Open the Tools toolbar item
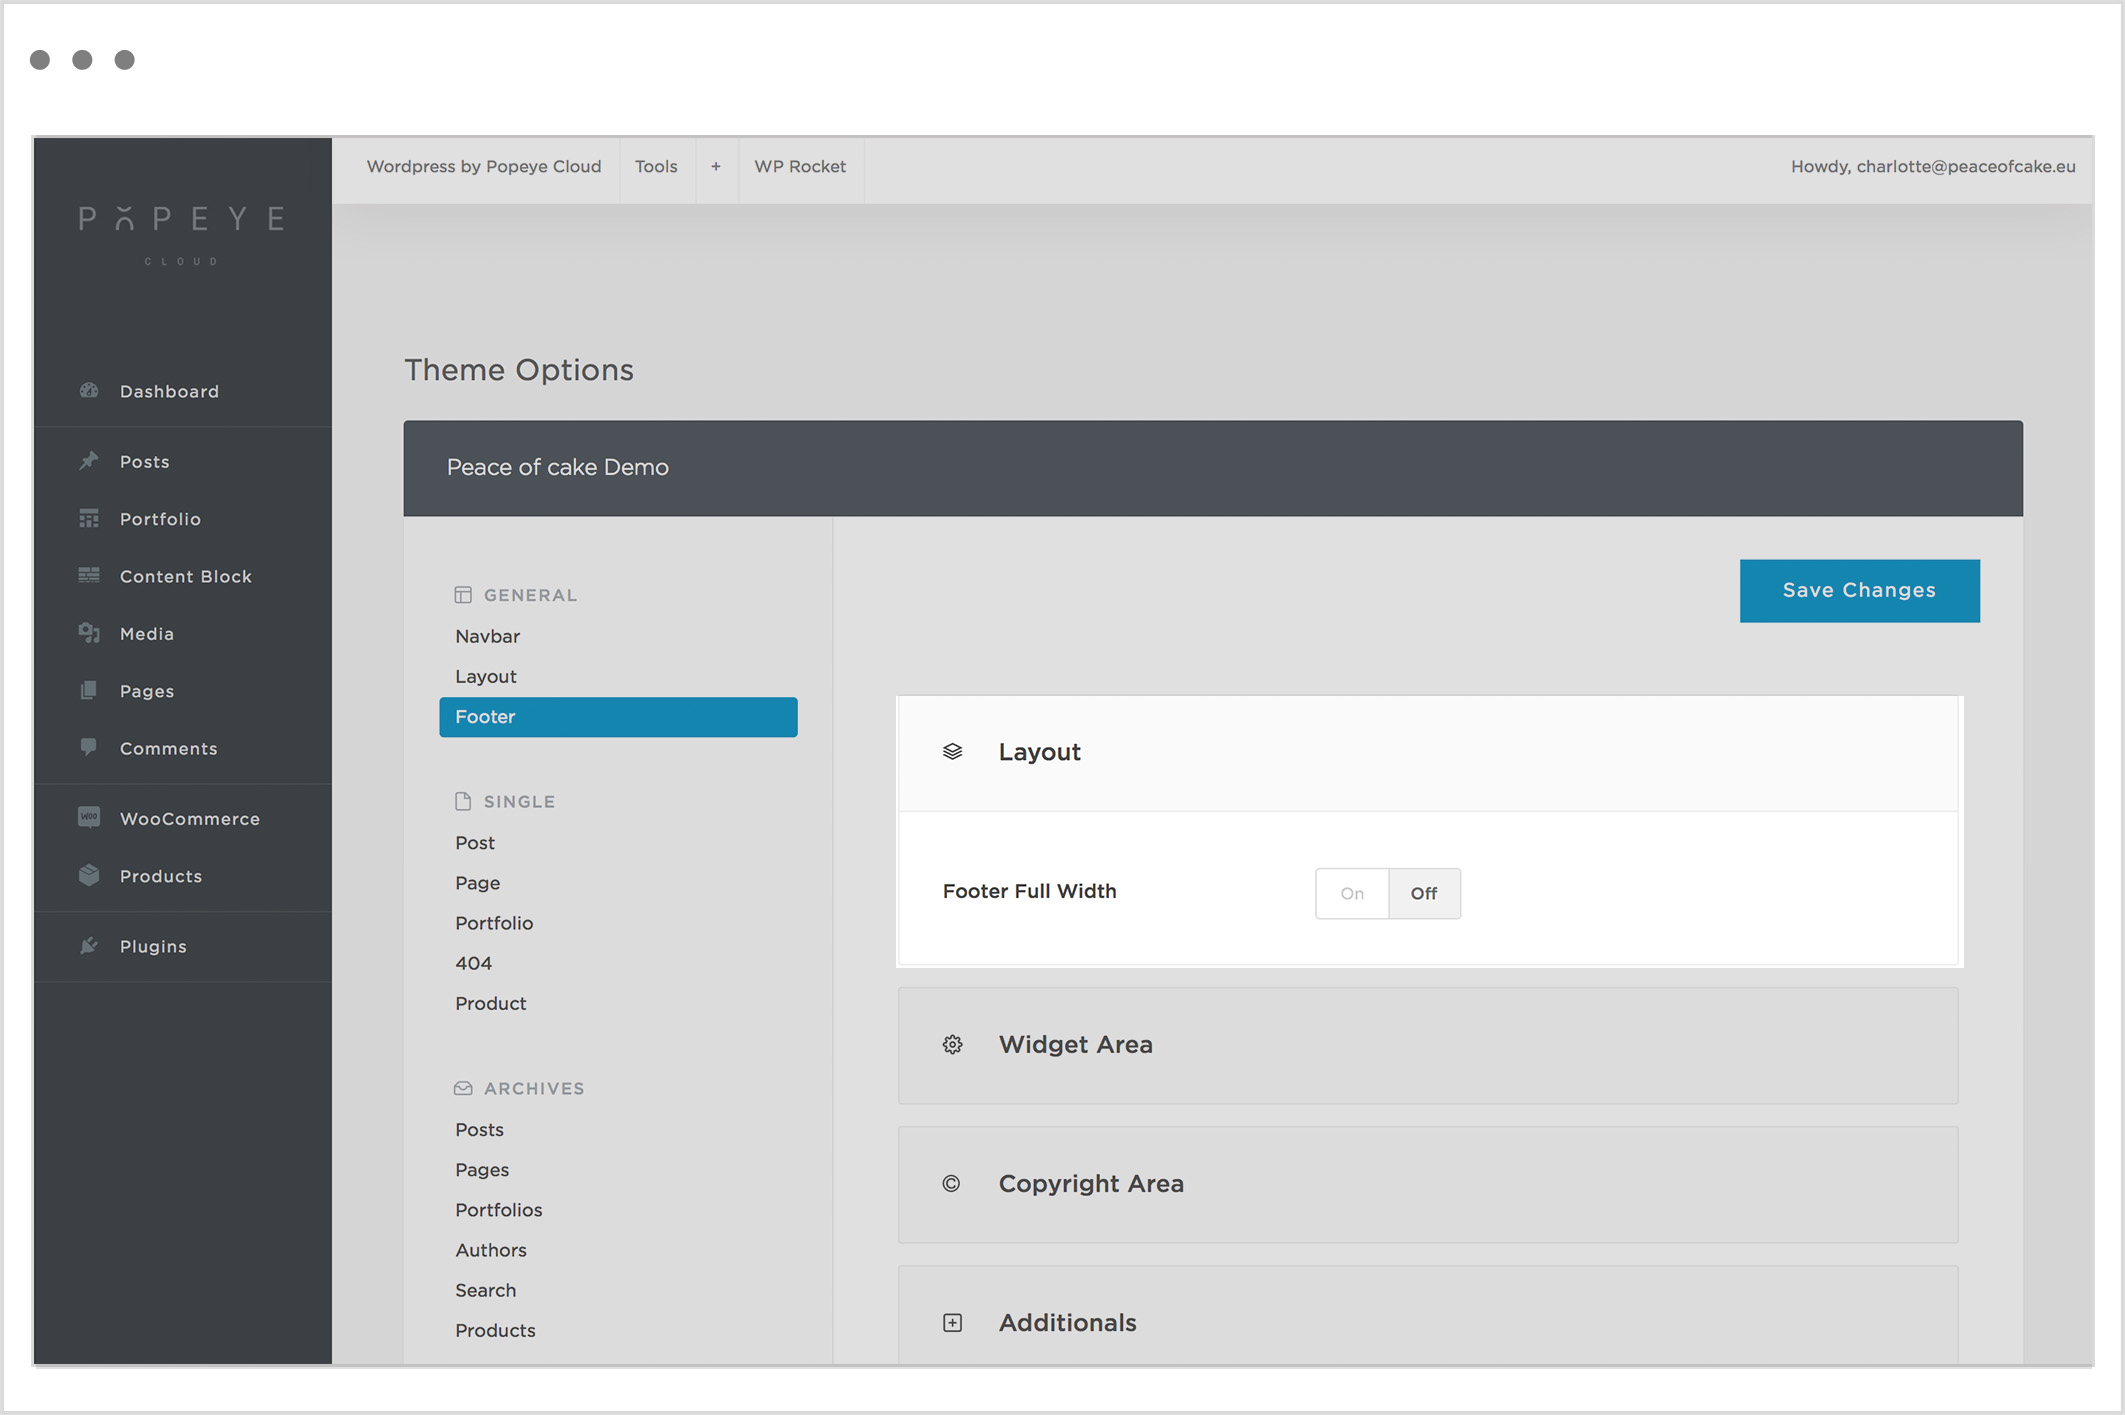Image resolution: width=2125 pixels, height=1415 pixels. pos(656,166)
